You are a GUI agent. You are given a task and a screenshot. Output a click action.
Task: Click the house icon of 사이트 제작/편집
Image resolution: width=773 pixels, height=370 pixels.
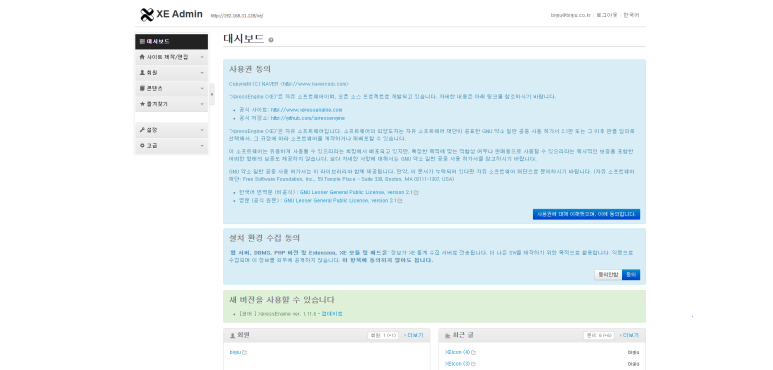point(142,57)
